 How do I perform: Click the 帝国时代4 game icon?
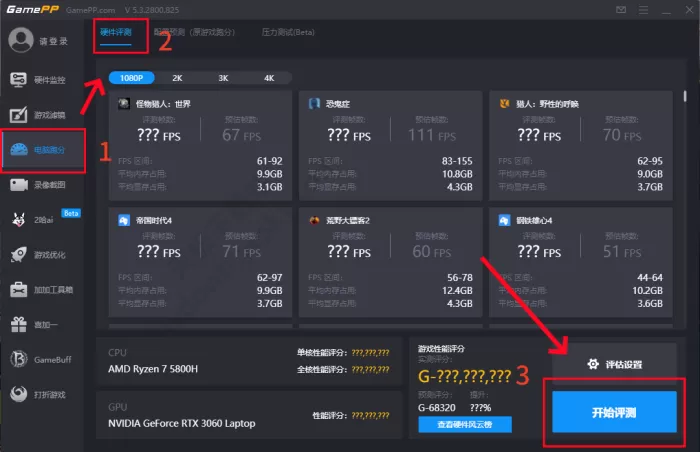pos(124,220)
